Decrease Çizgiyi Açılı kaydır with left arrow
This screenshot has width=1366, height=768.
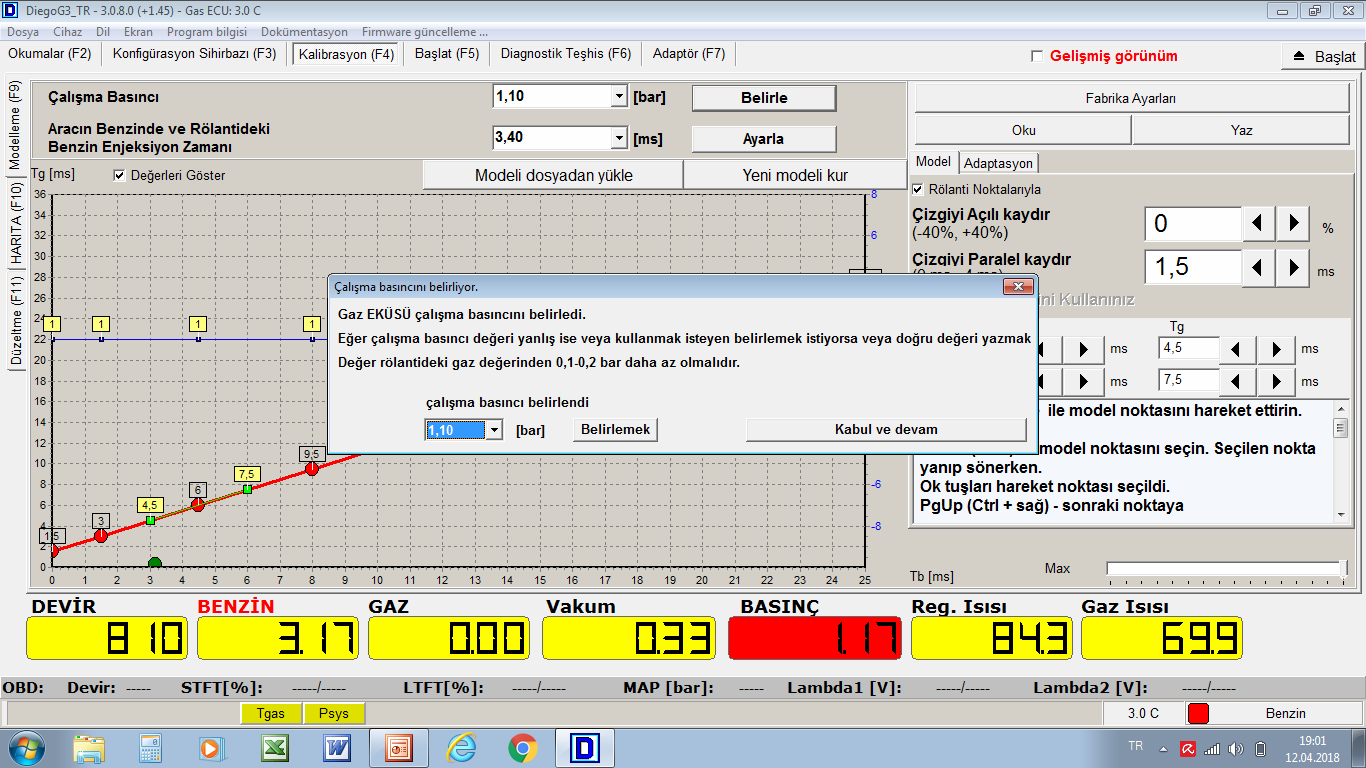(x=1258, y=224)
